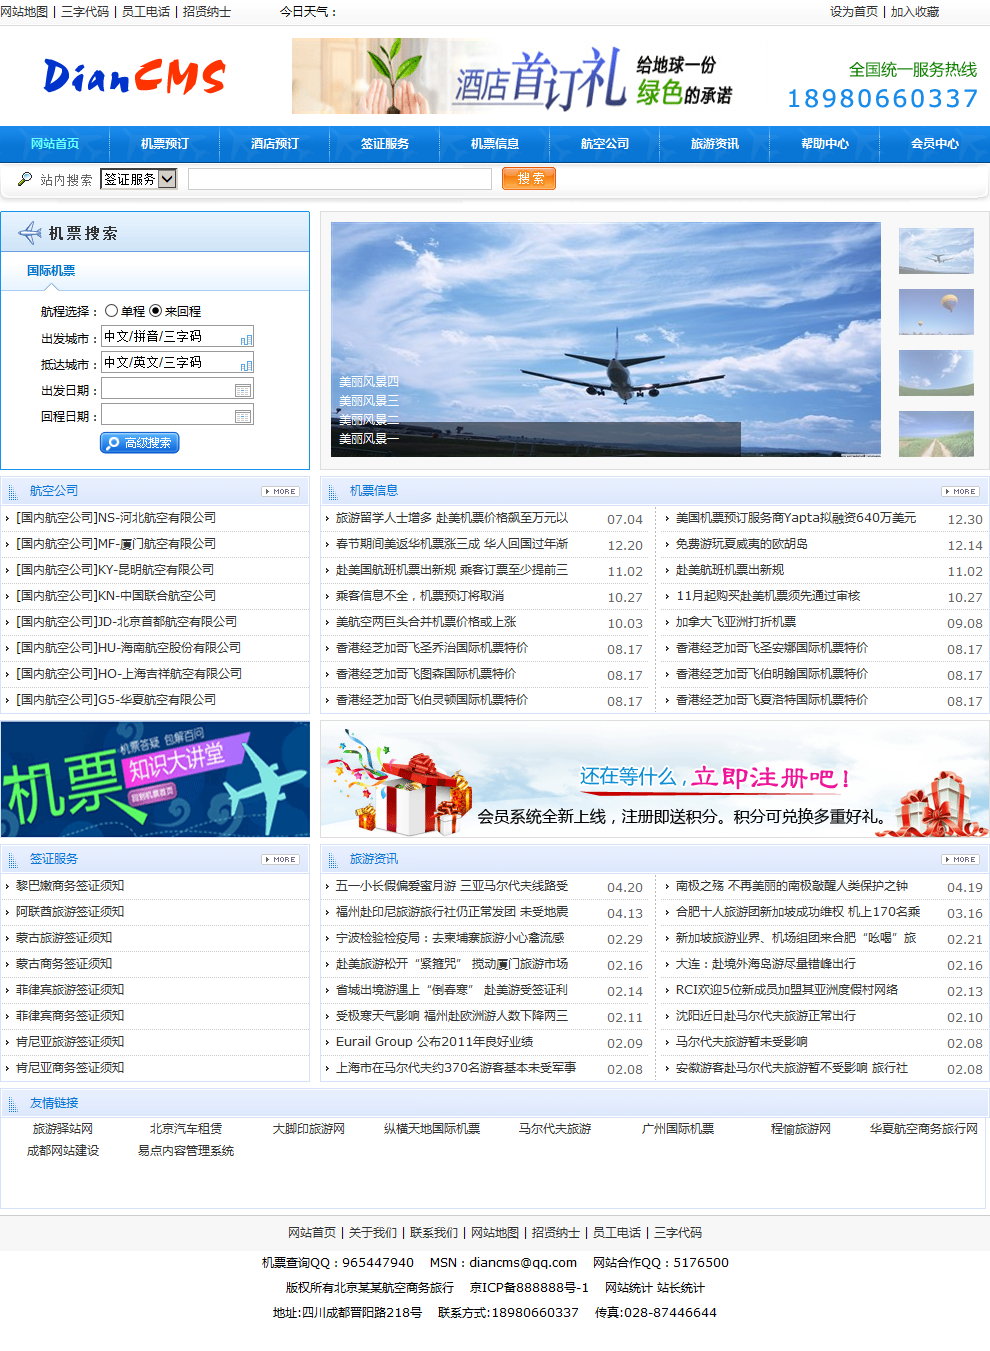The height and width of the screenshot is (1351, 990).
Task: Open MORE icon for 旅游资讯 section
Action: 960,860
